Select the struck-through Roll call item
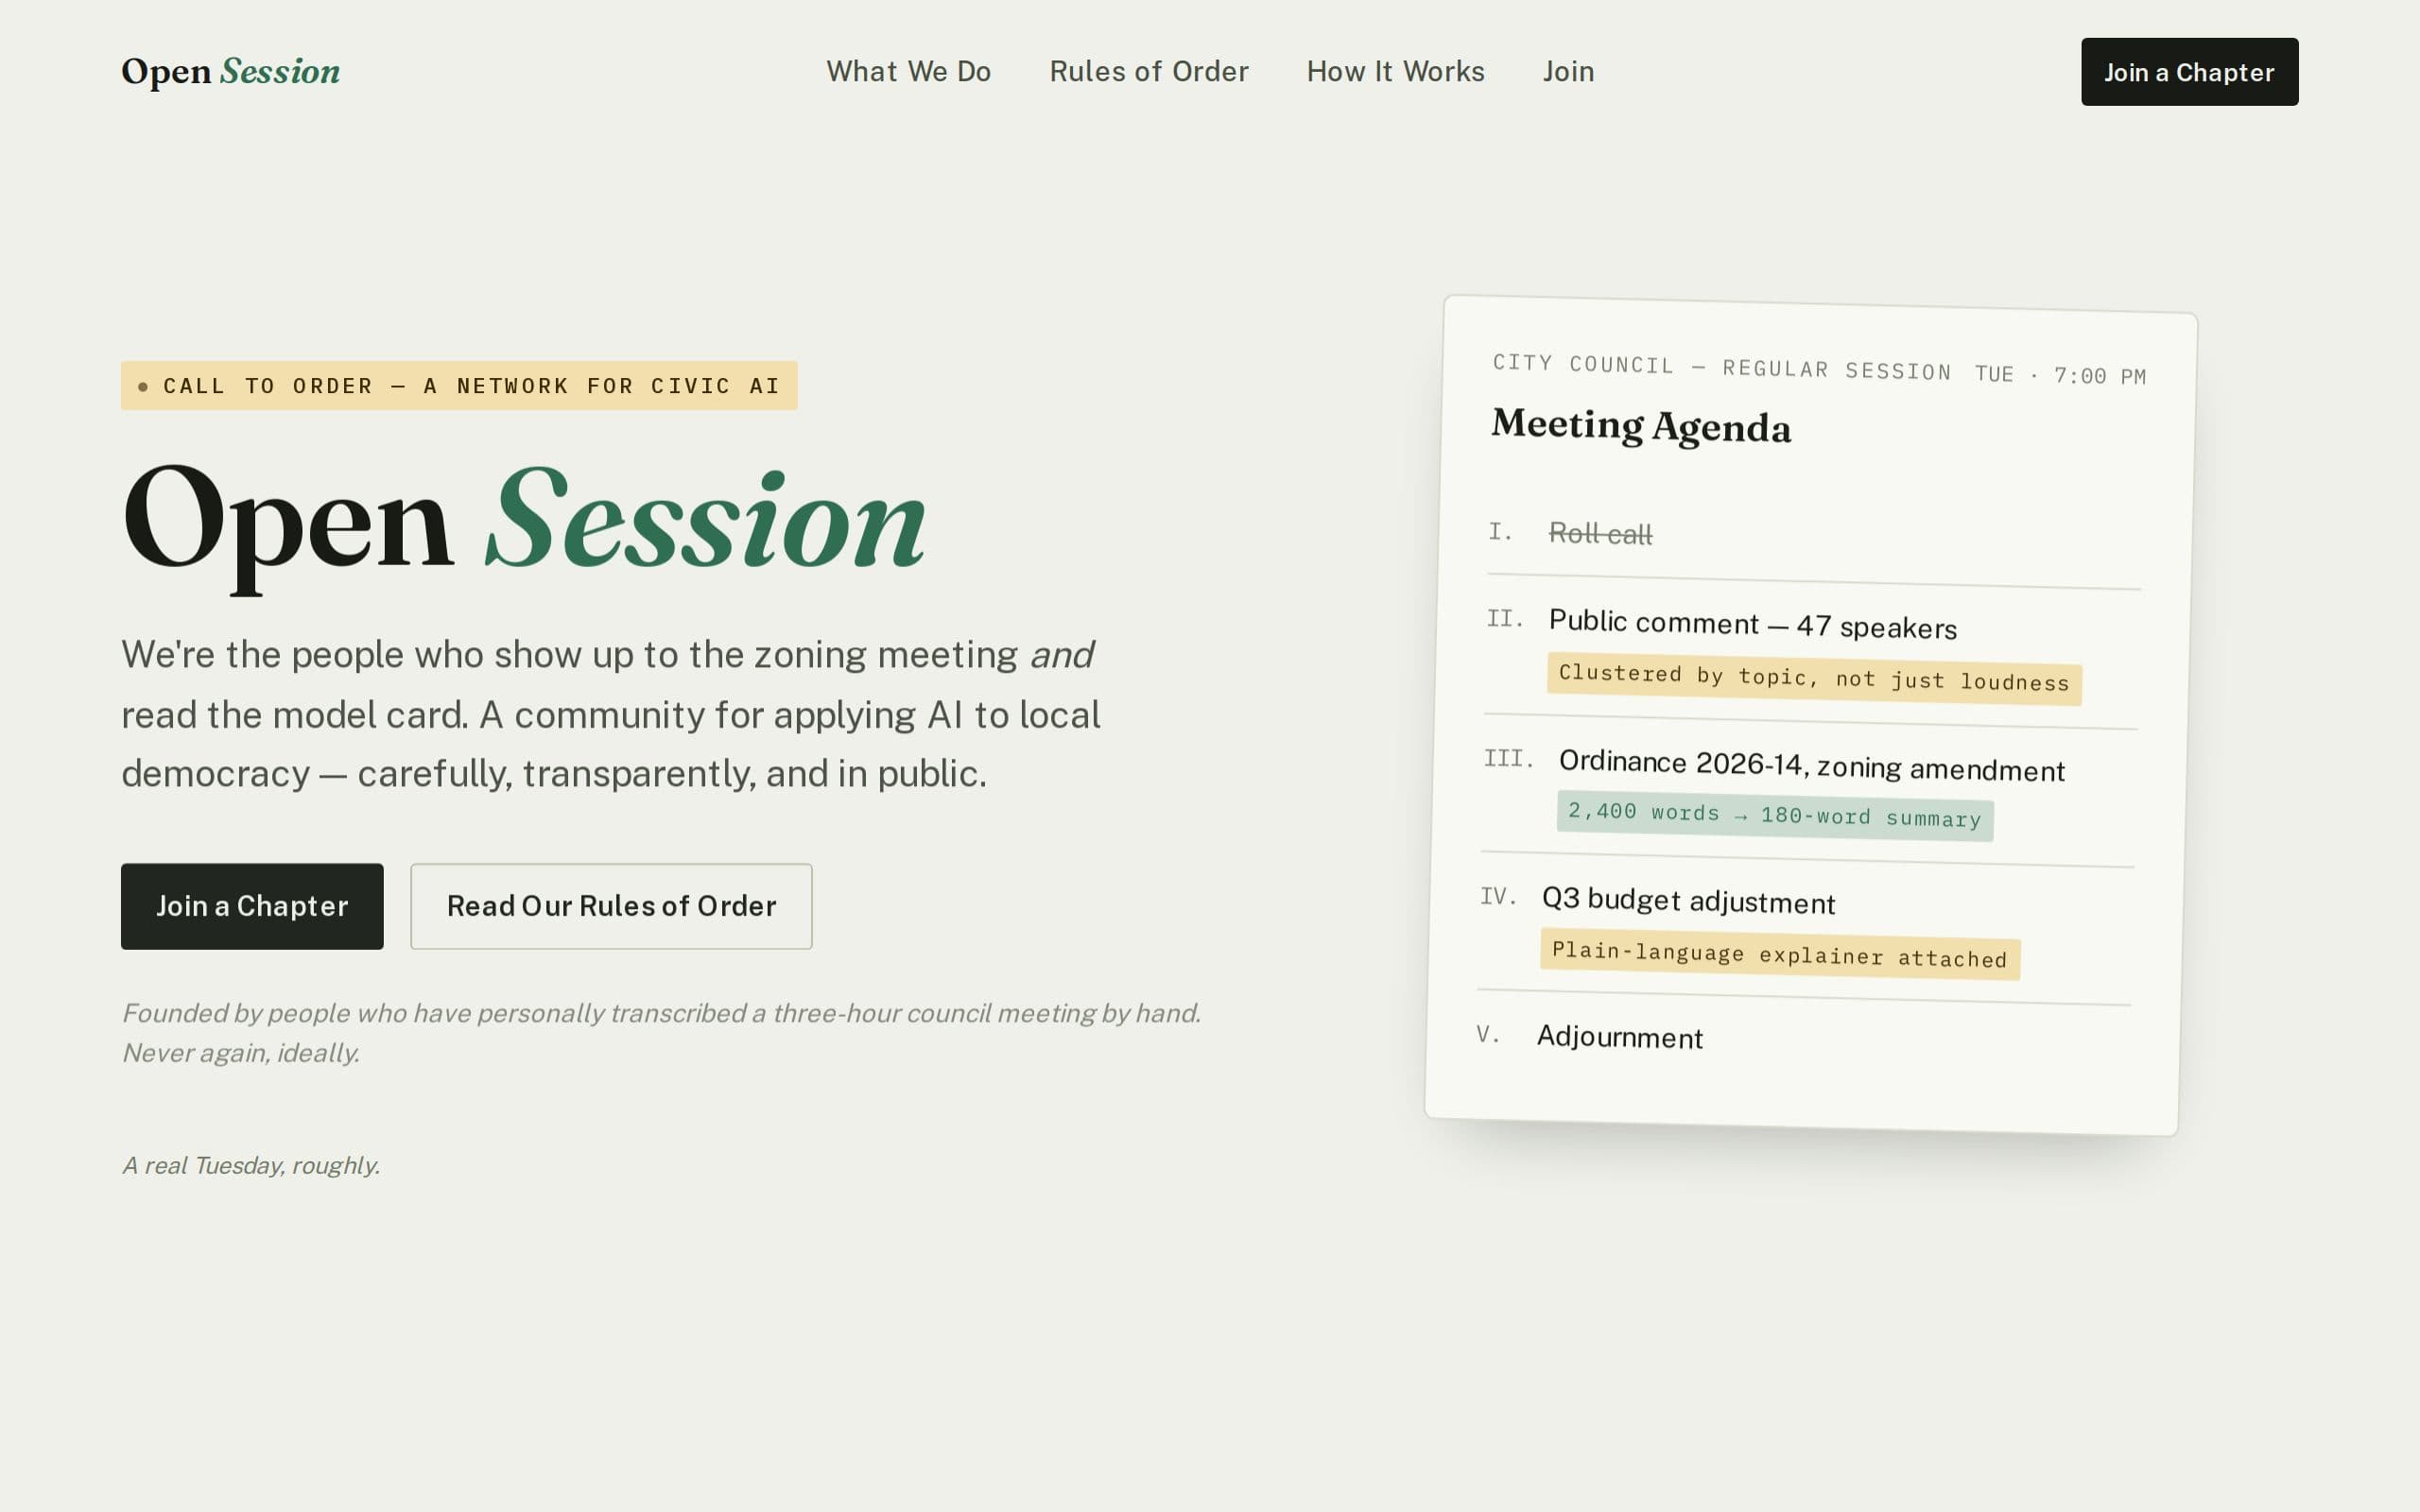This screenshot has width=2420, height=1512. (1600, 533)
